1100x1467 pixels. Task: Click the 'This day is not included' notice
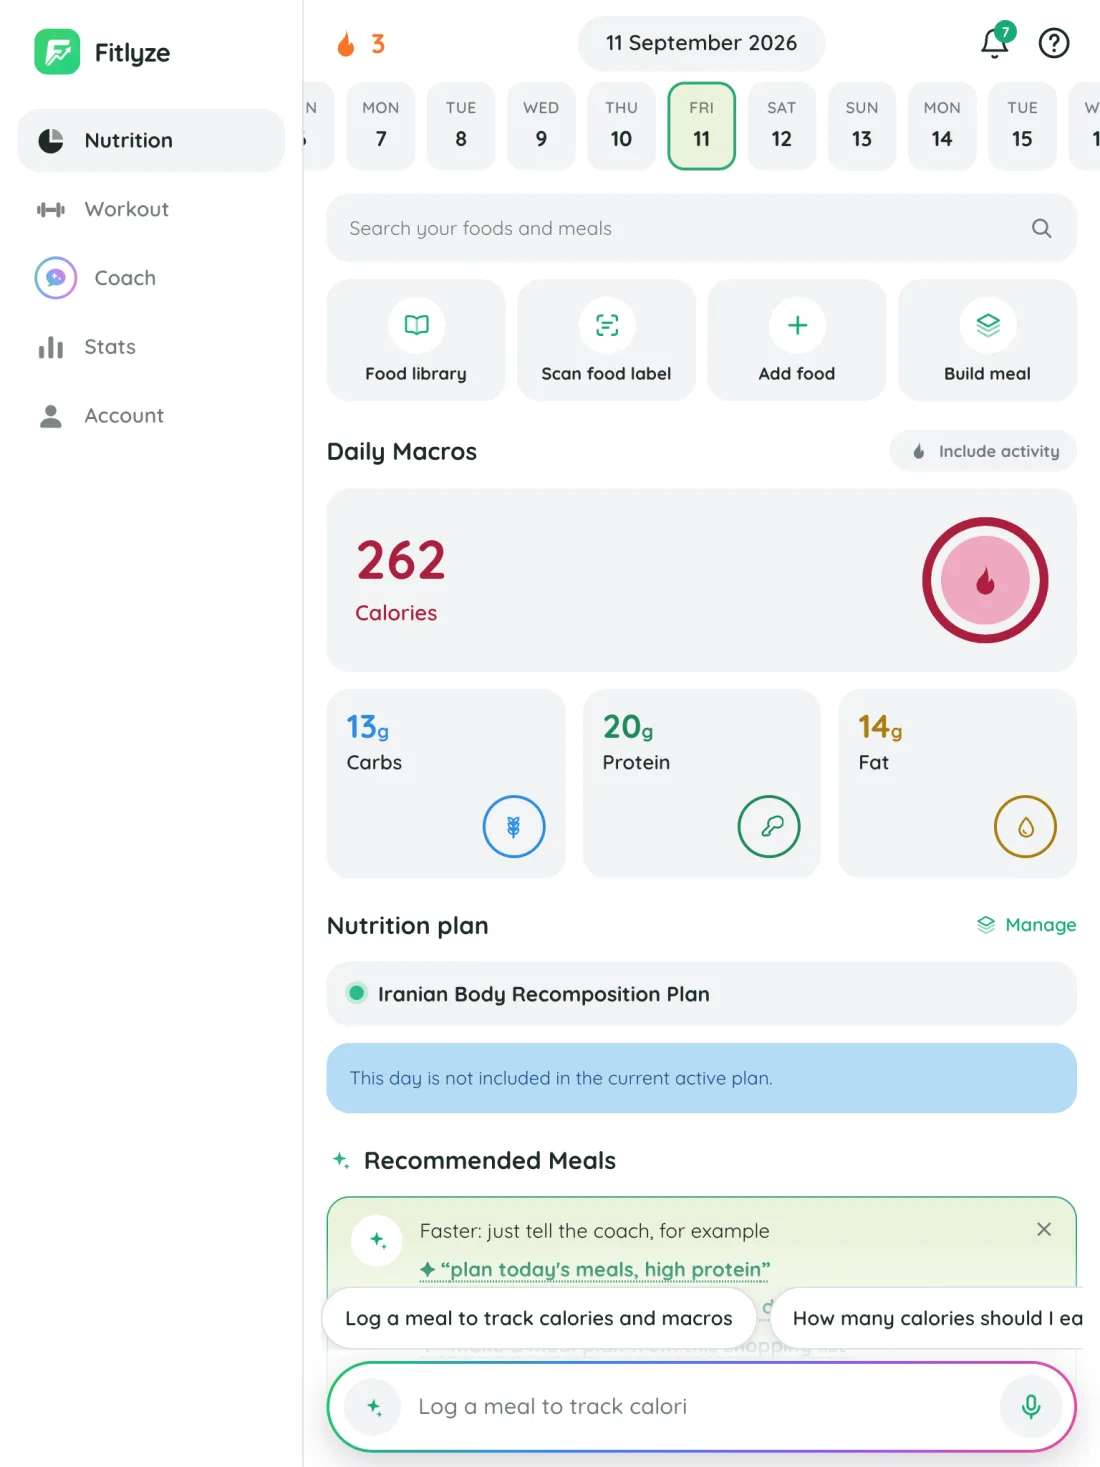point(702,1078)
